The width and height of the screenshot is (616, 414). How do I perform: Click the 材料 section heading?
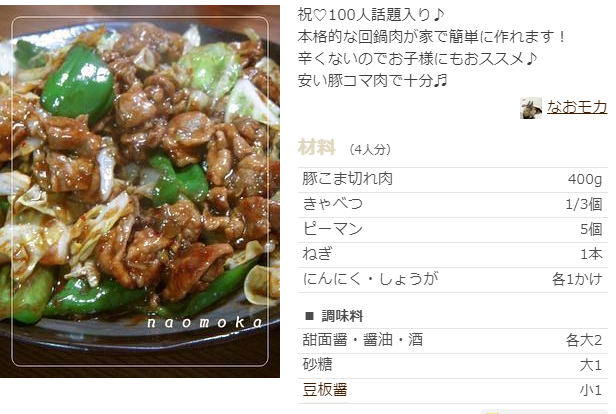coord(317,147)
